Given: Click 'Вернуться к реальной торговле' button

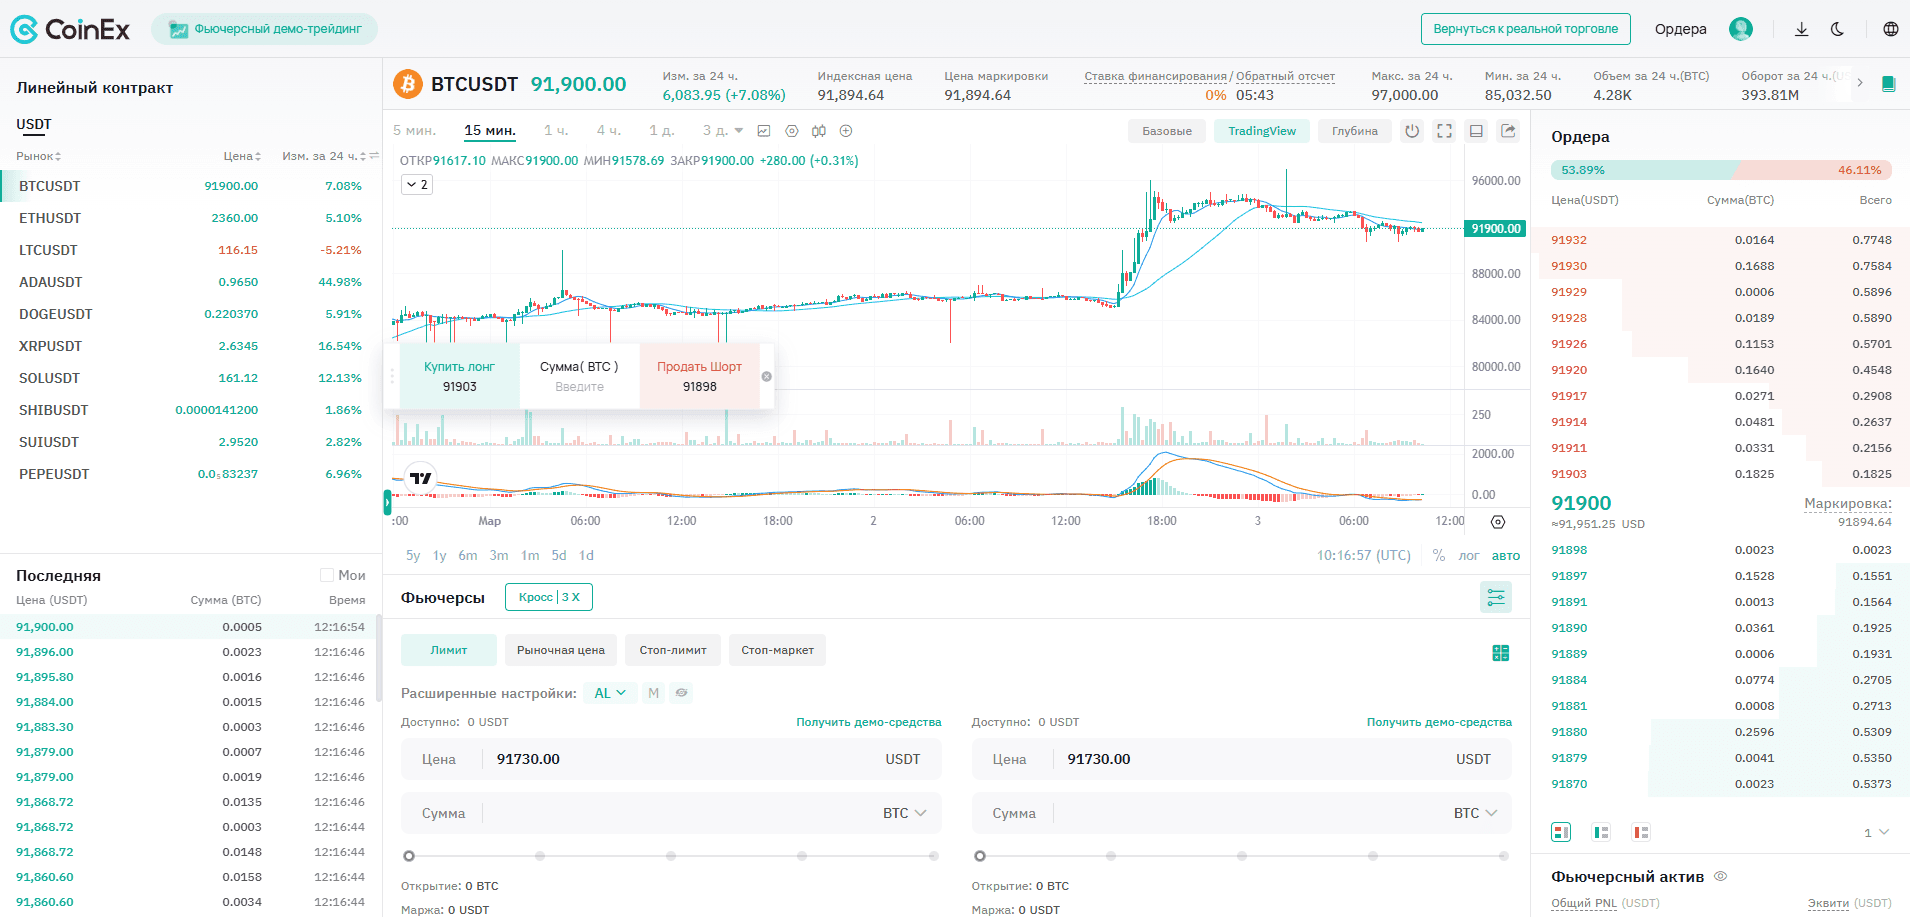Looking at the screenshot, I should tap(1526, 29).
